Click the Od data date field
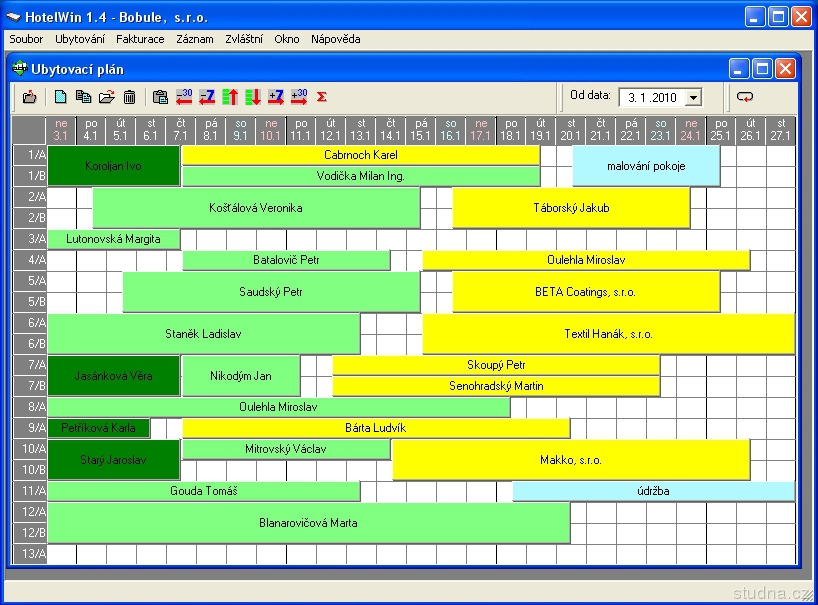The height and width of the screenshot is (605, 818). [x=653, y=98]
